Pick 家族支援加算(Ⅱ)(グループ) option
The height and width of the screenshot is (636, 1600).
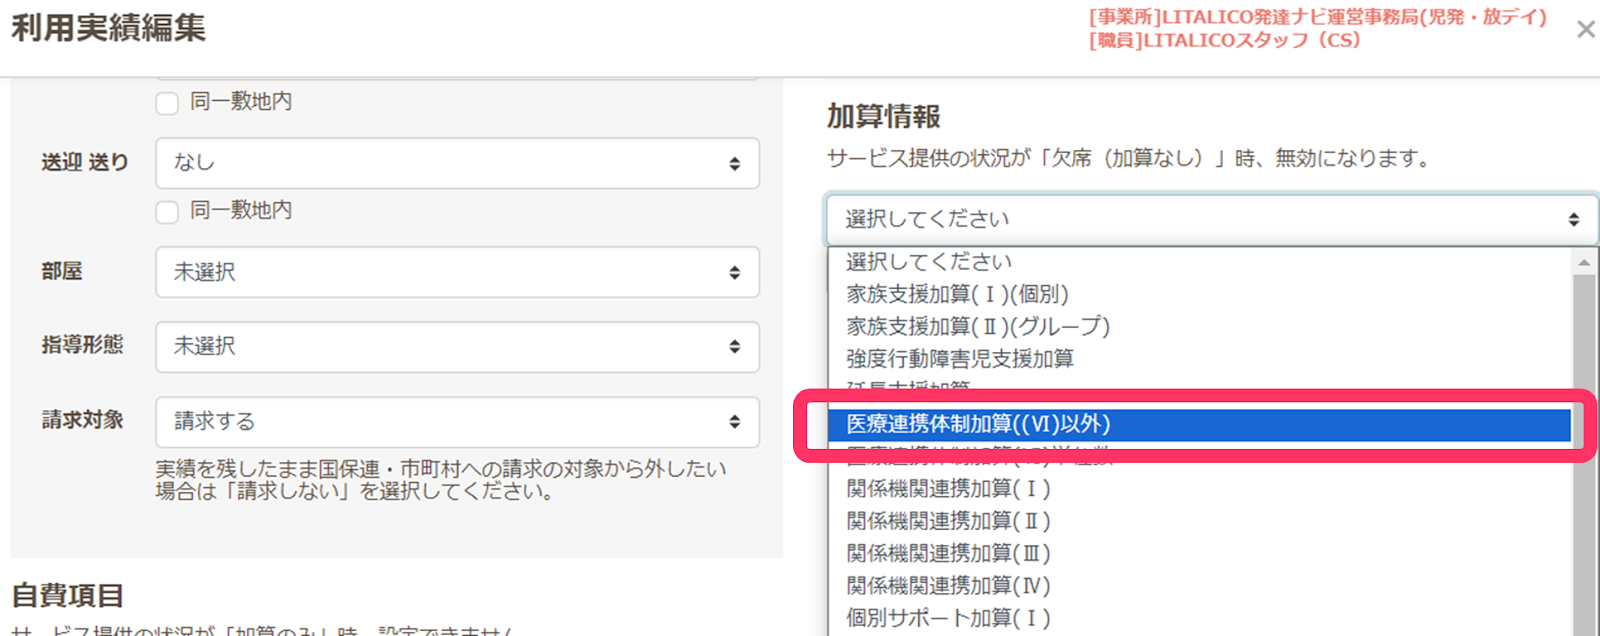[977, 326]
